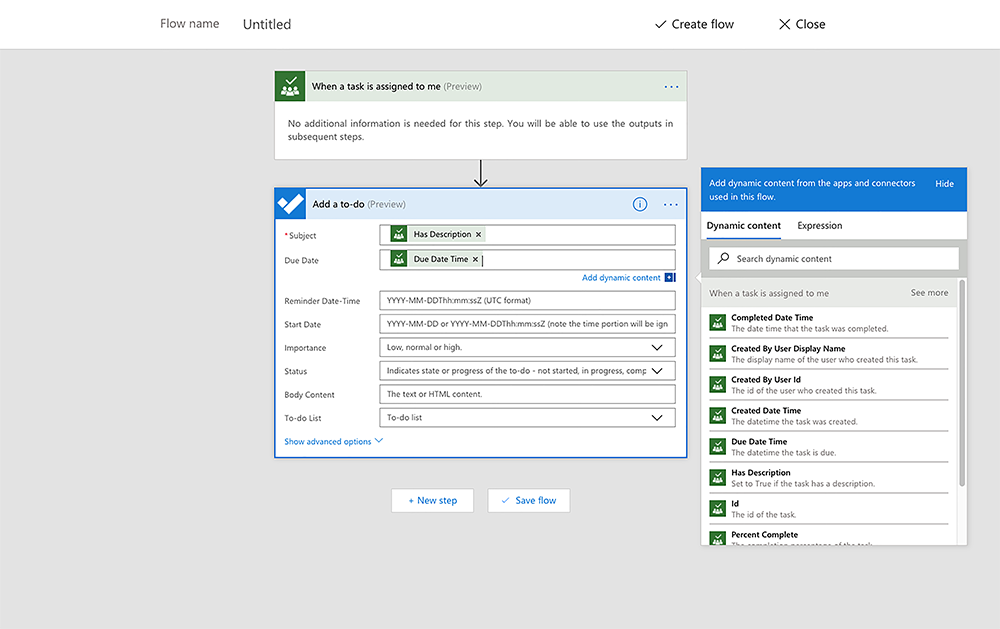Open ellipsis menu of When a task is assigned step

point(672,86)
